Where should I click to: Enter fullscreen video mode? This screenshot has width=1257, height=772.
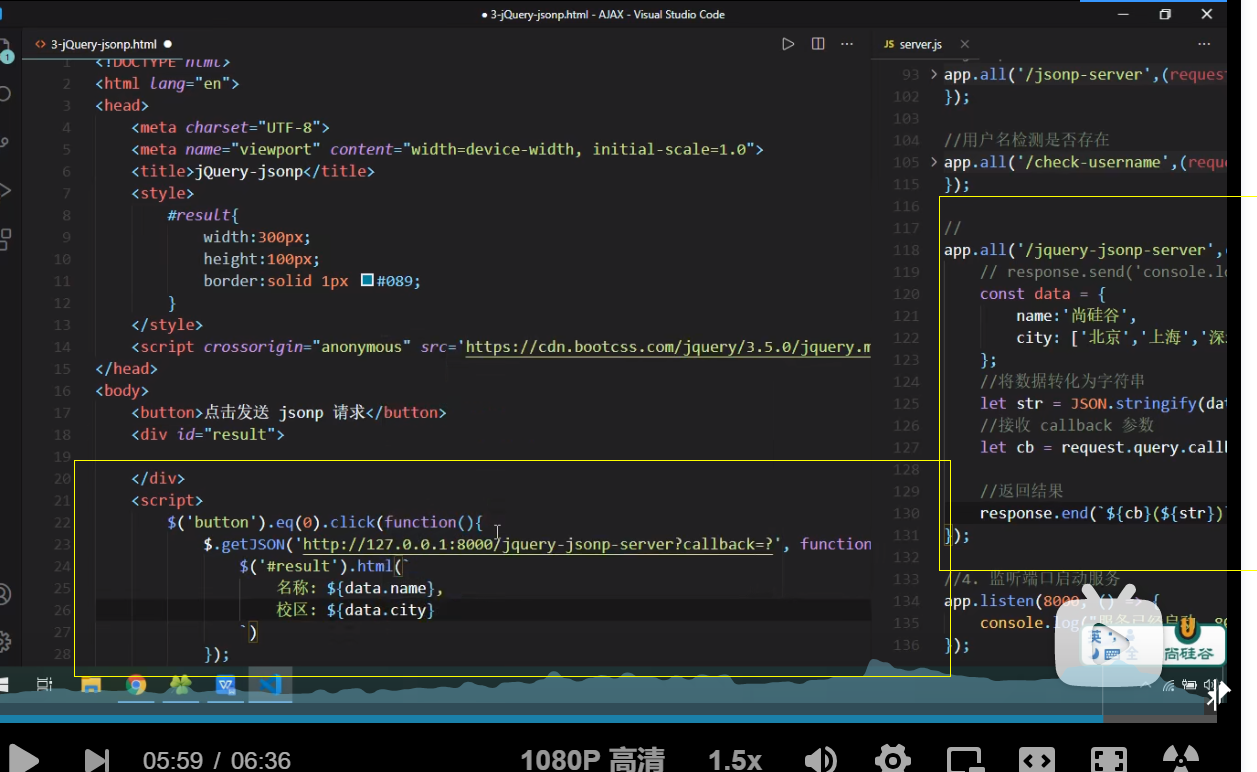[1108, 760]
